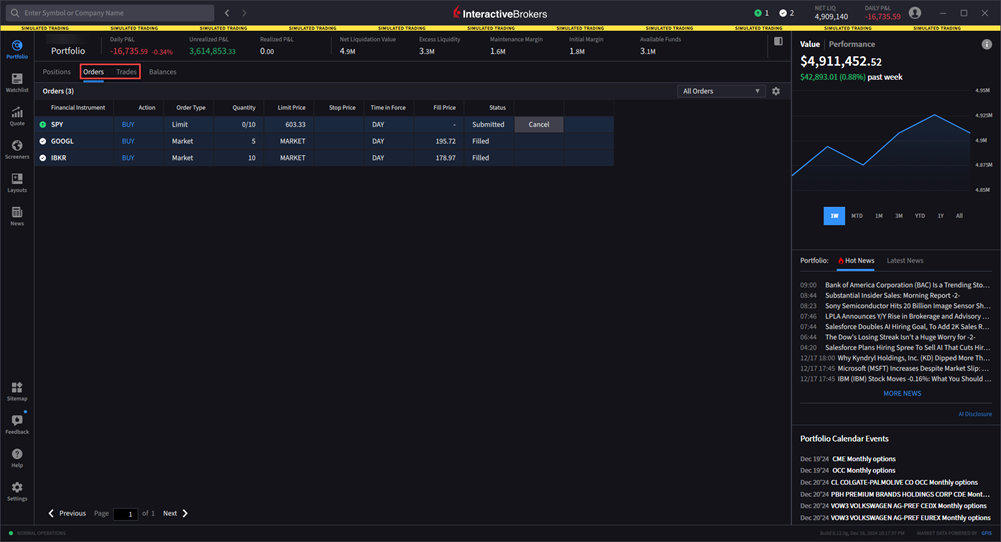Viewport: 1001px width, 542px height.
Task: Select the 1Y chart range
Action: [x=940, y=216]
